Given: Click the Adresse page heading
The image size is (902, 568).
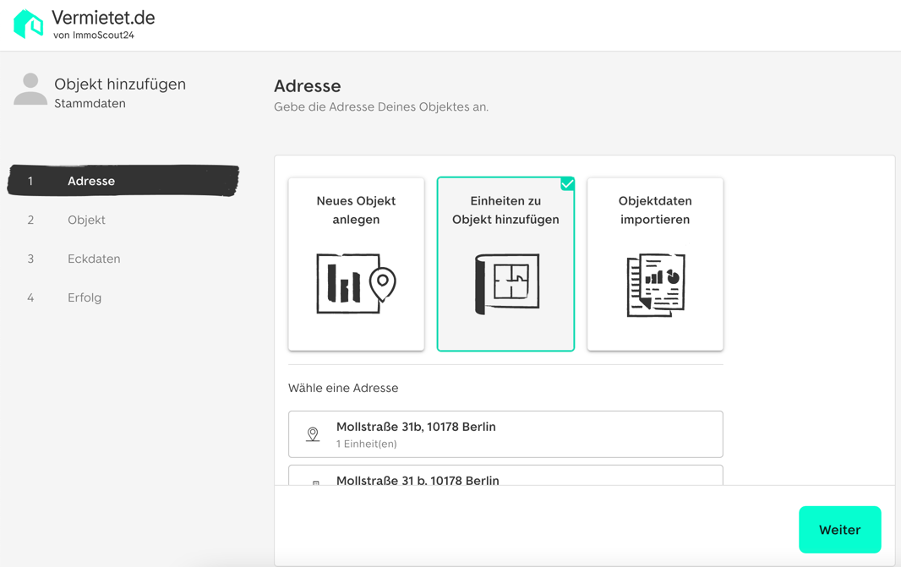Looking at the screenshot, I should 307,86.
